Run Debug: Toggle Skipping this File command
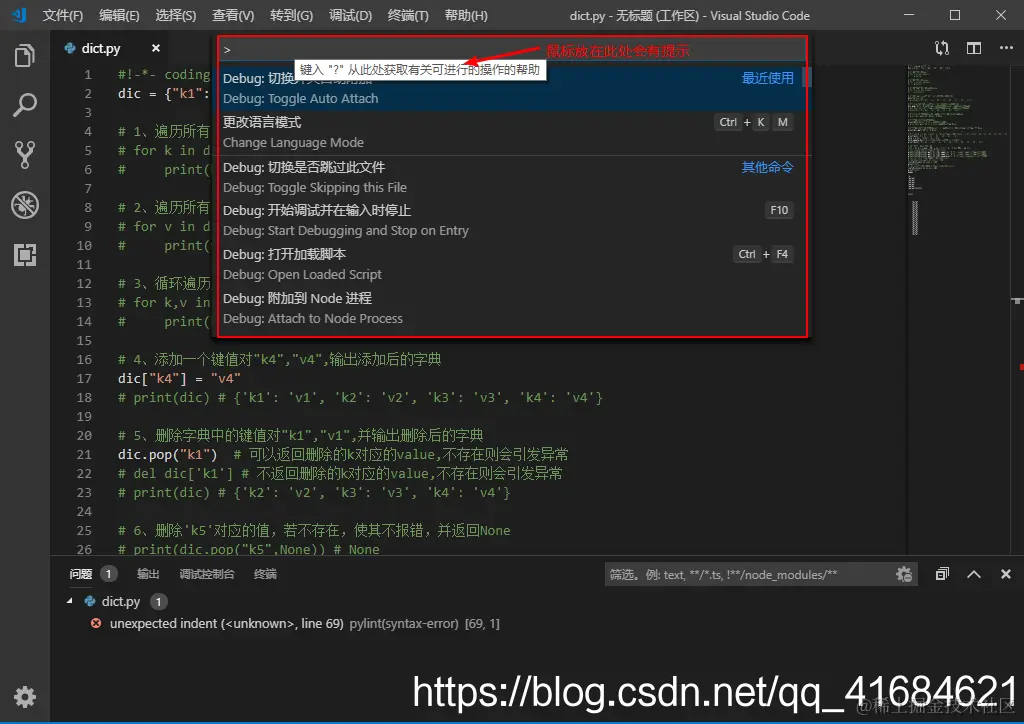The height and width of the screenshot is (724, 1024). [513, 178]
